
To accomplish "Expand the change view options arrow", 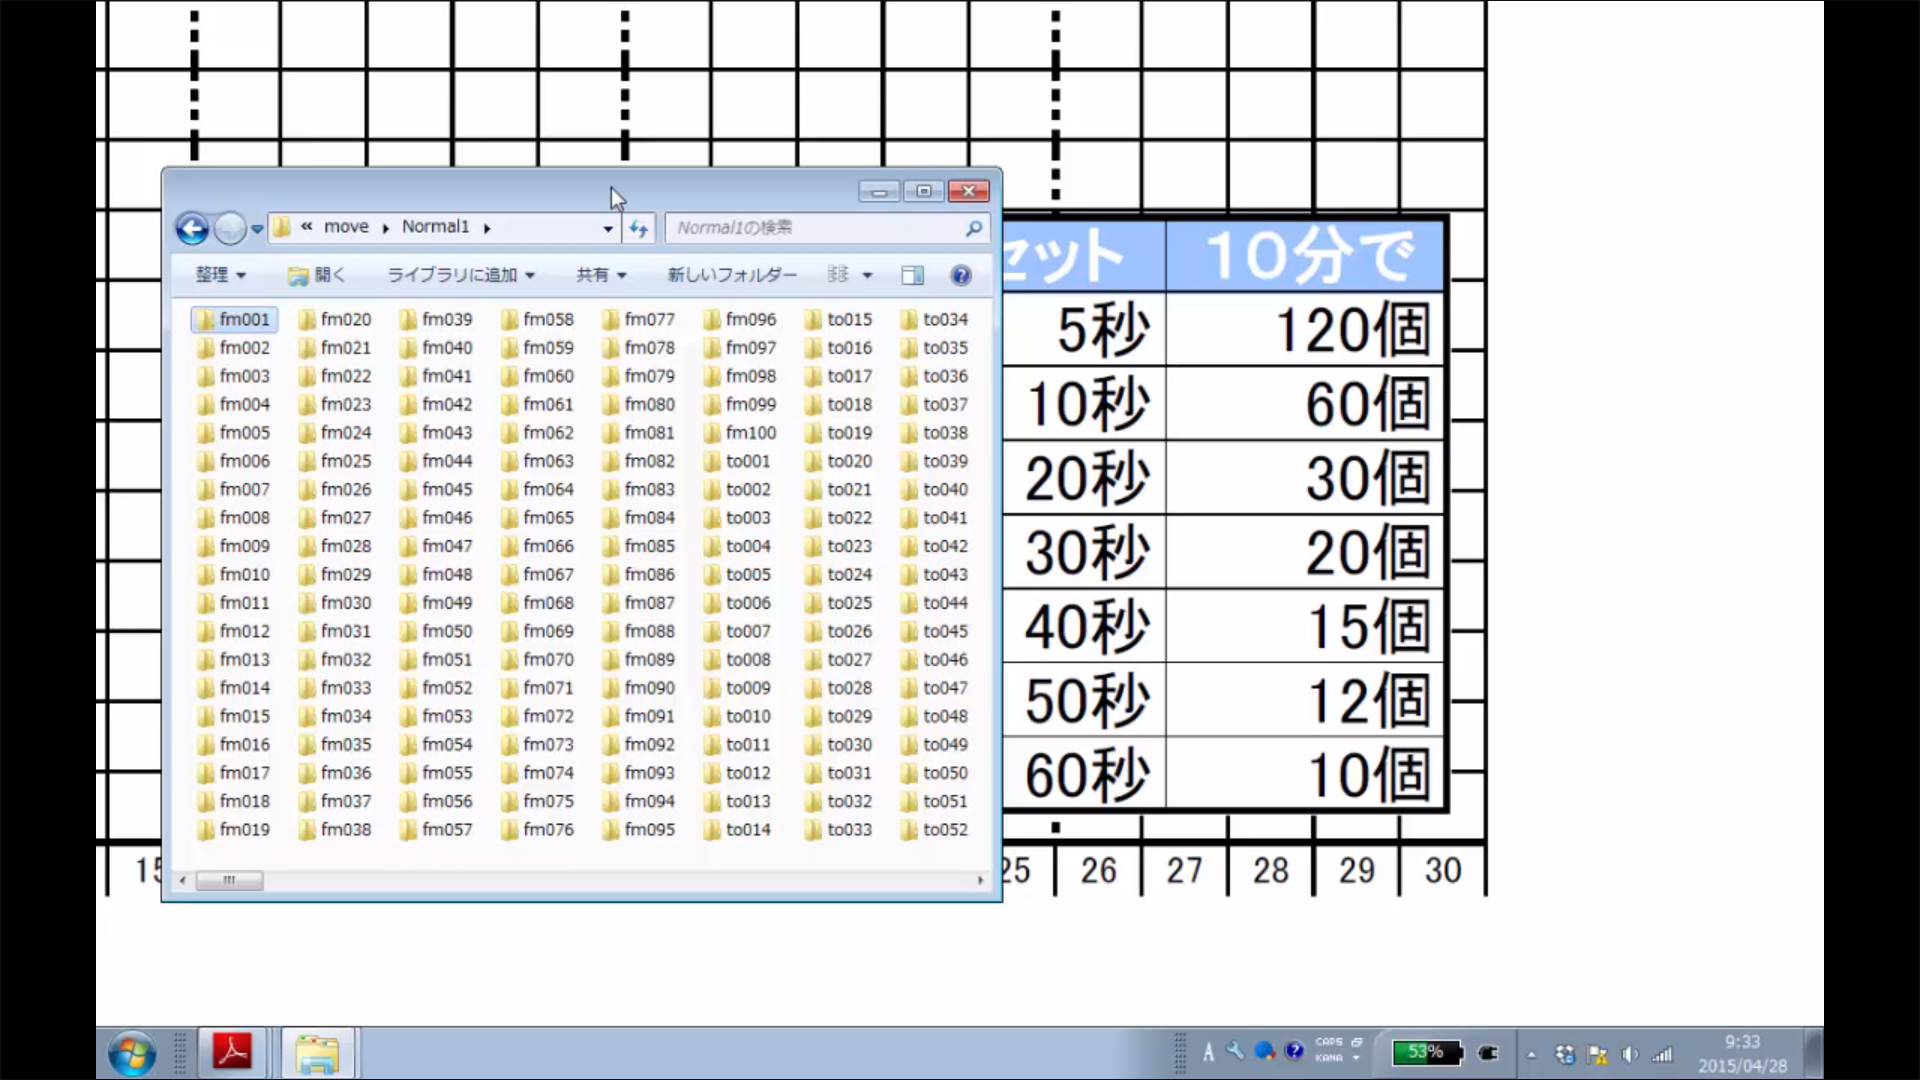I will tap(867, 275).
